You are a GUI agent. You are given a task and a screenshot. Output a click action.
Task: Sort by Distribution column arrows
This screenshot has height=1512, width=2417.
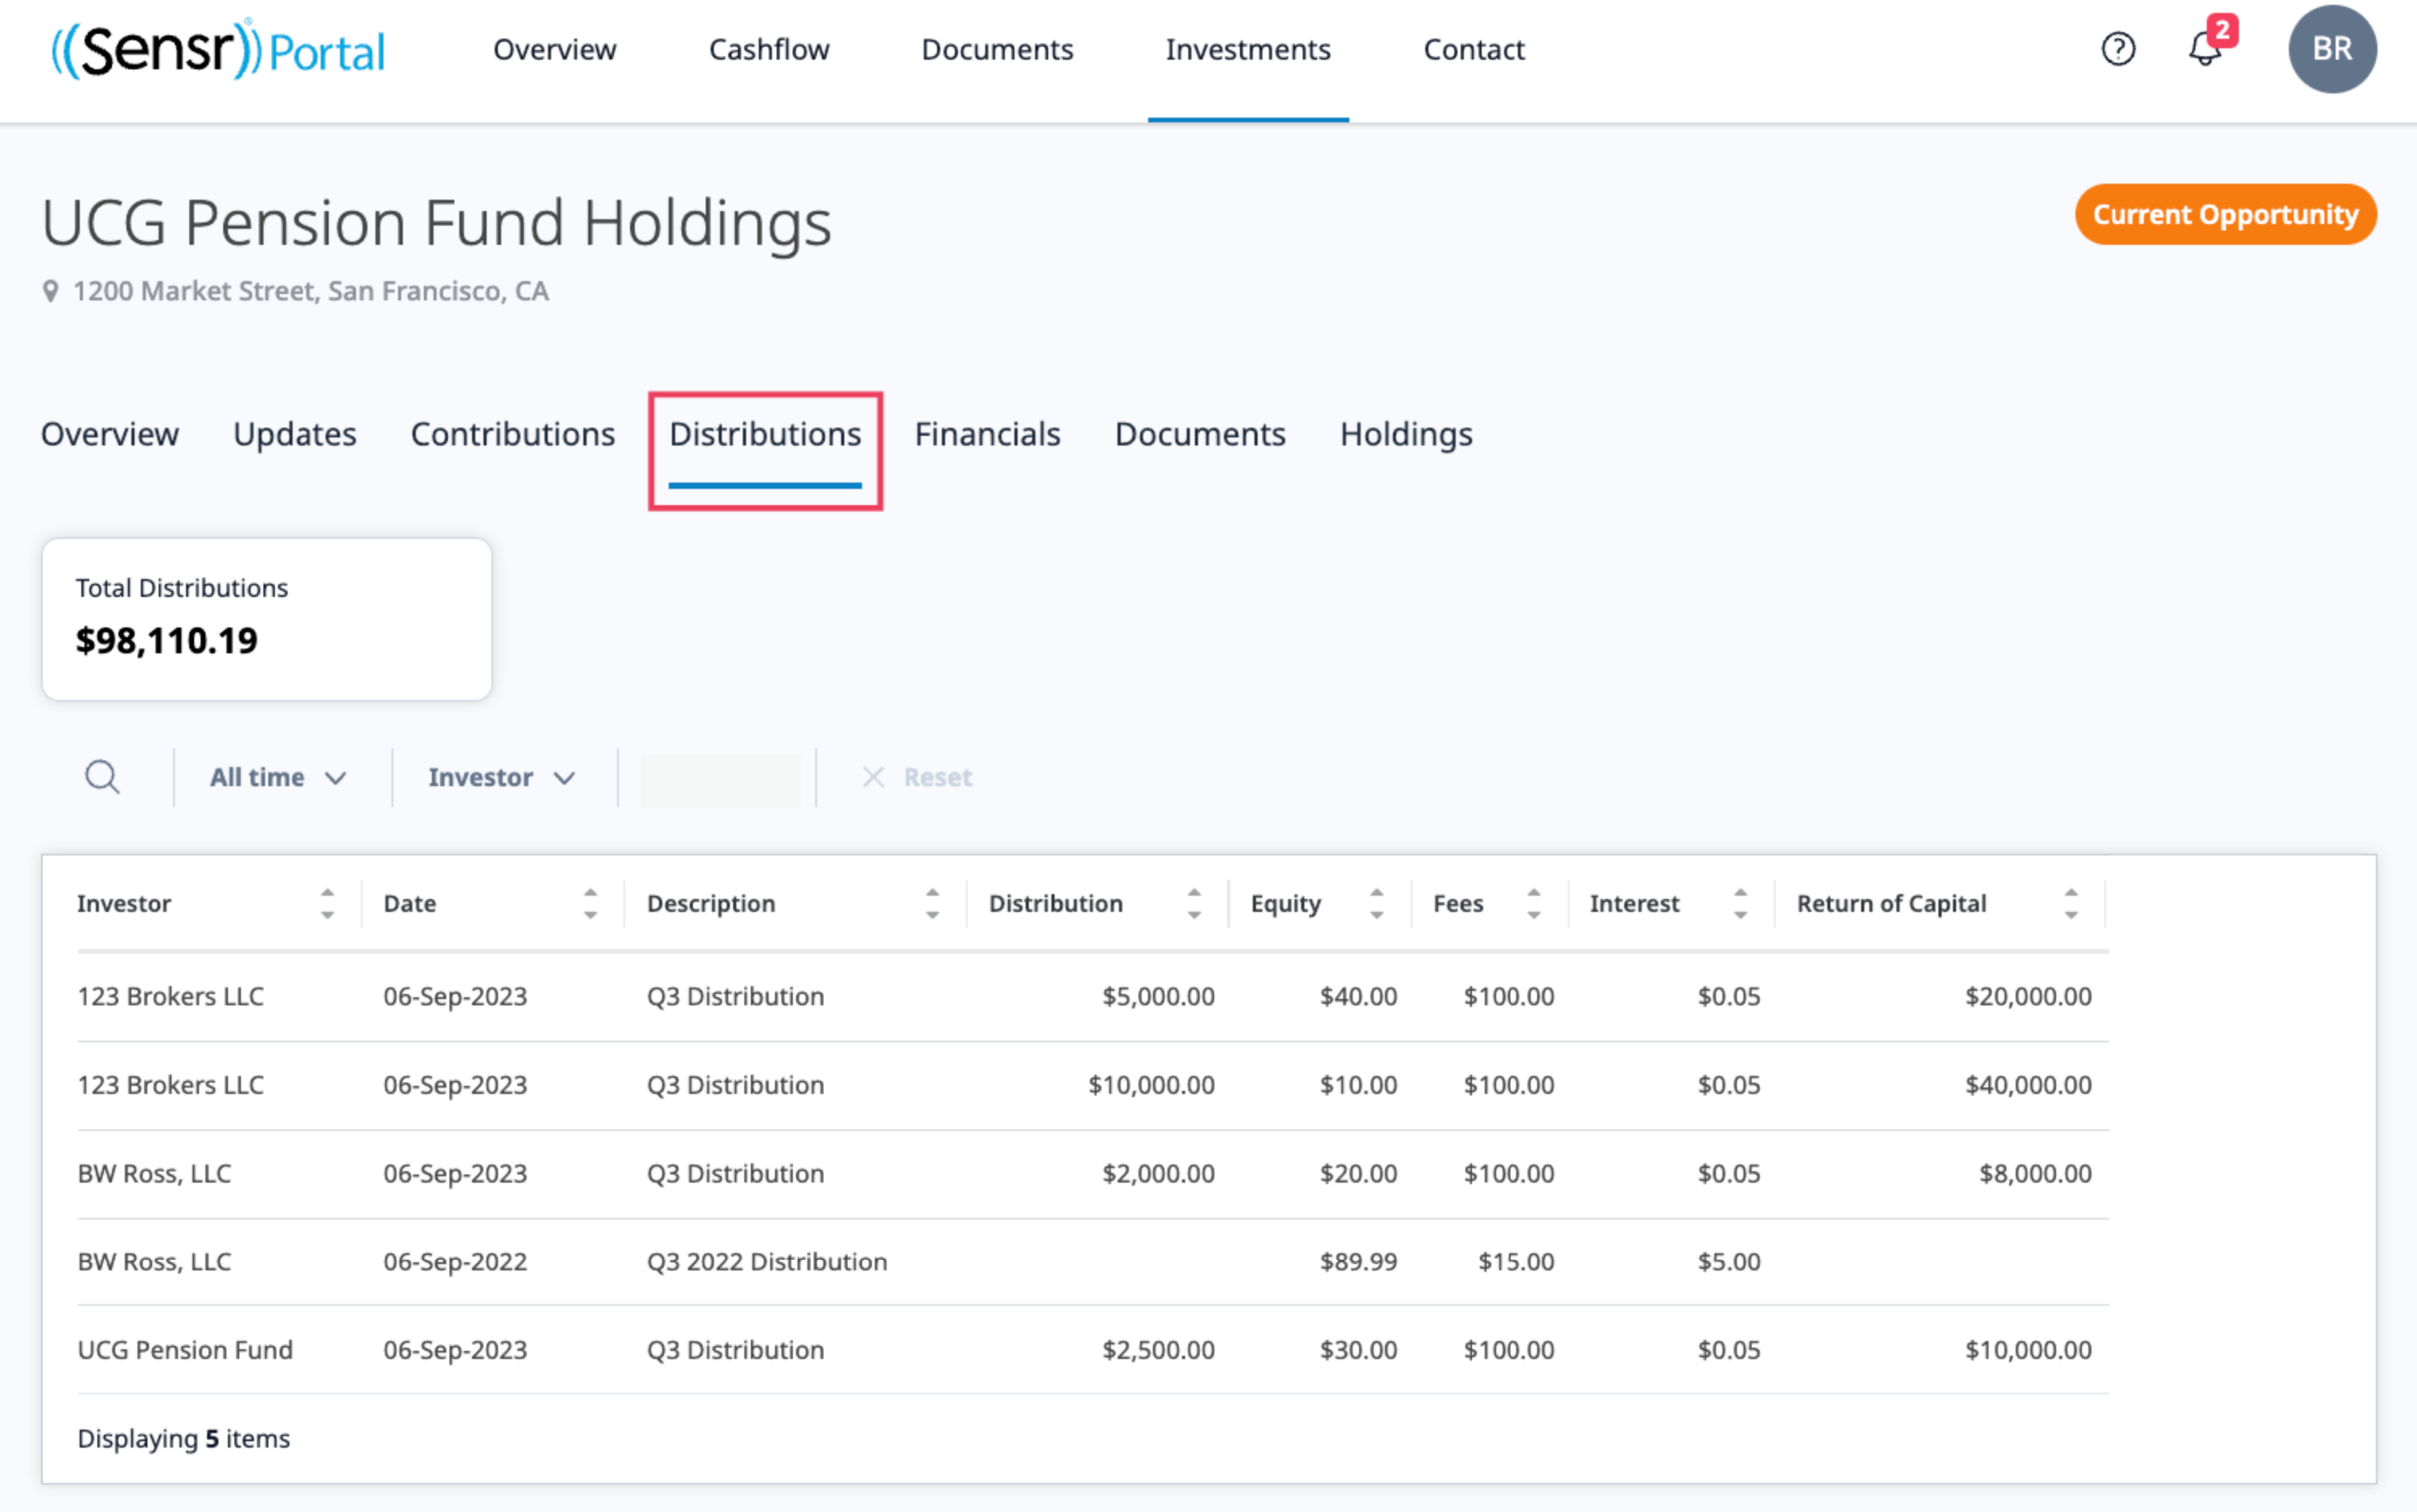(x=1194, y=903)
